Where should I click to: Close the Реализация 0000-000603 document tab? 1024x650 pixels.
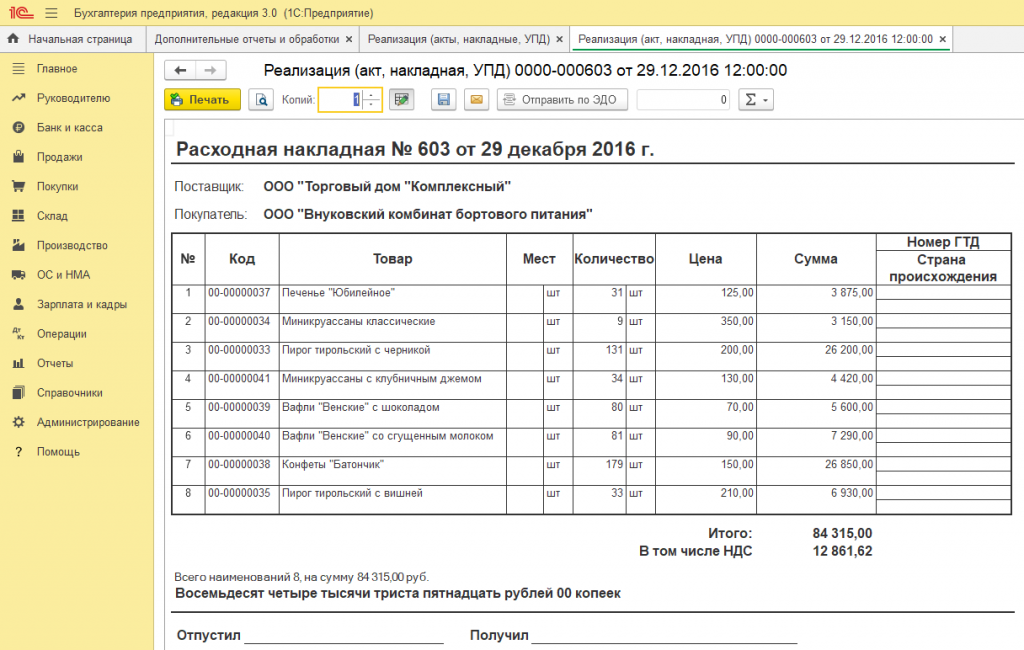942,39
